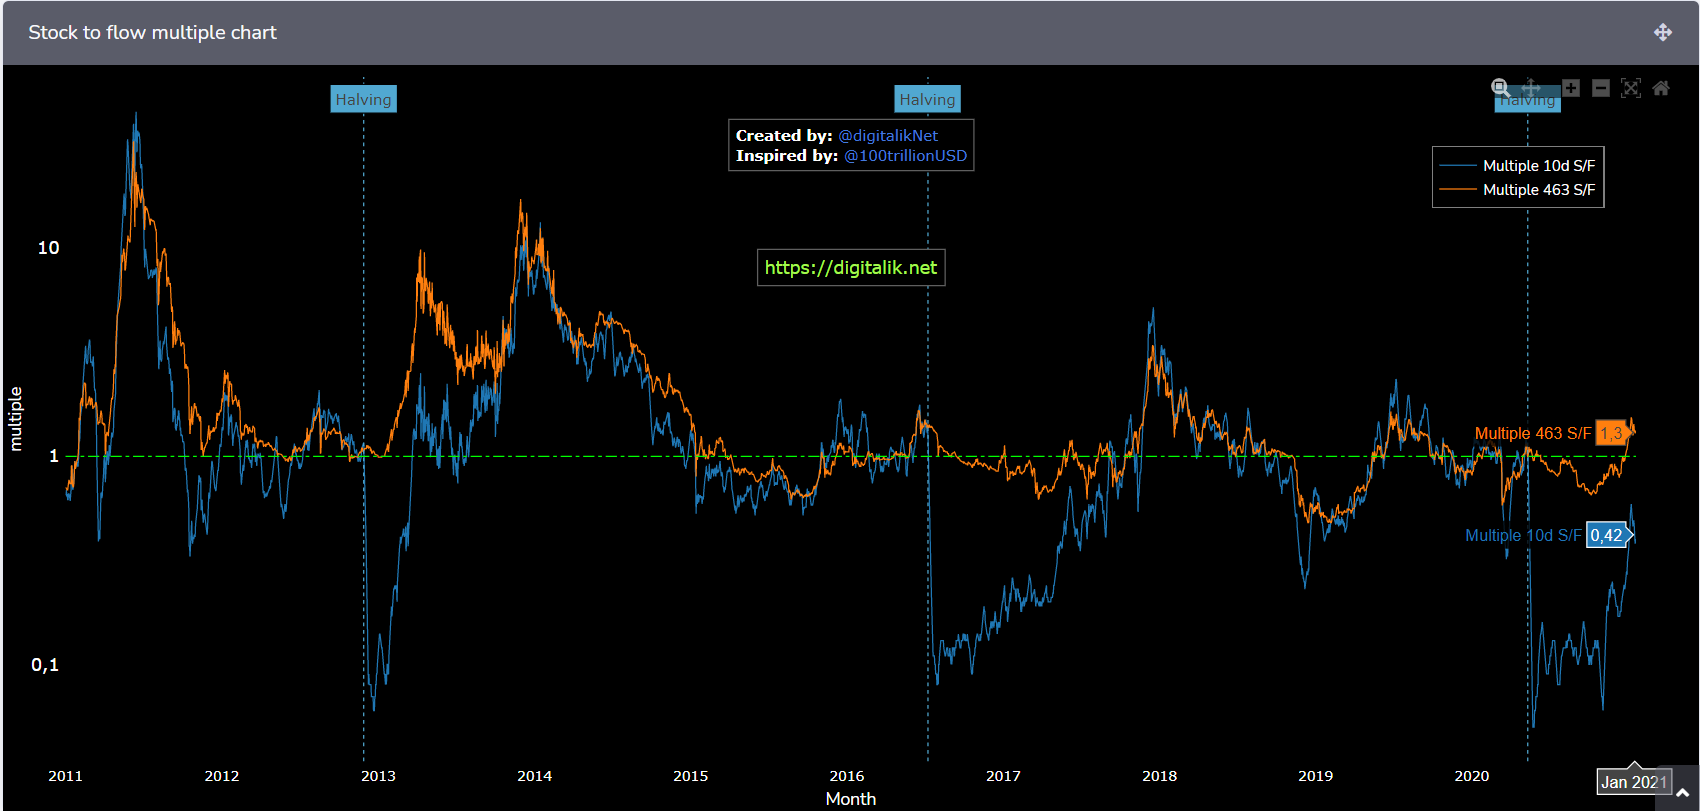Viewport: 1700px width, 811px height.
Task: Reset axes with the home icon
Action: (1661, 88)
